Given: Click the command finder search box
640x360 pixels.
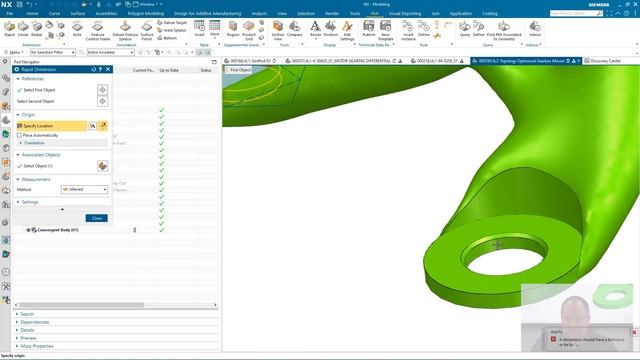Looking at the screenshot, I should tap(573, 13).
